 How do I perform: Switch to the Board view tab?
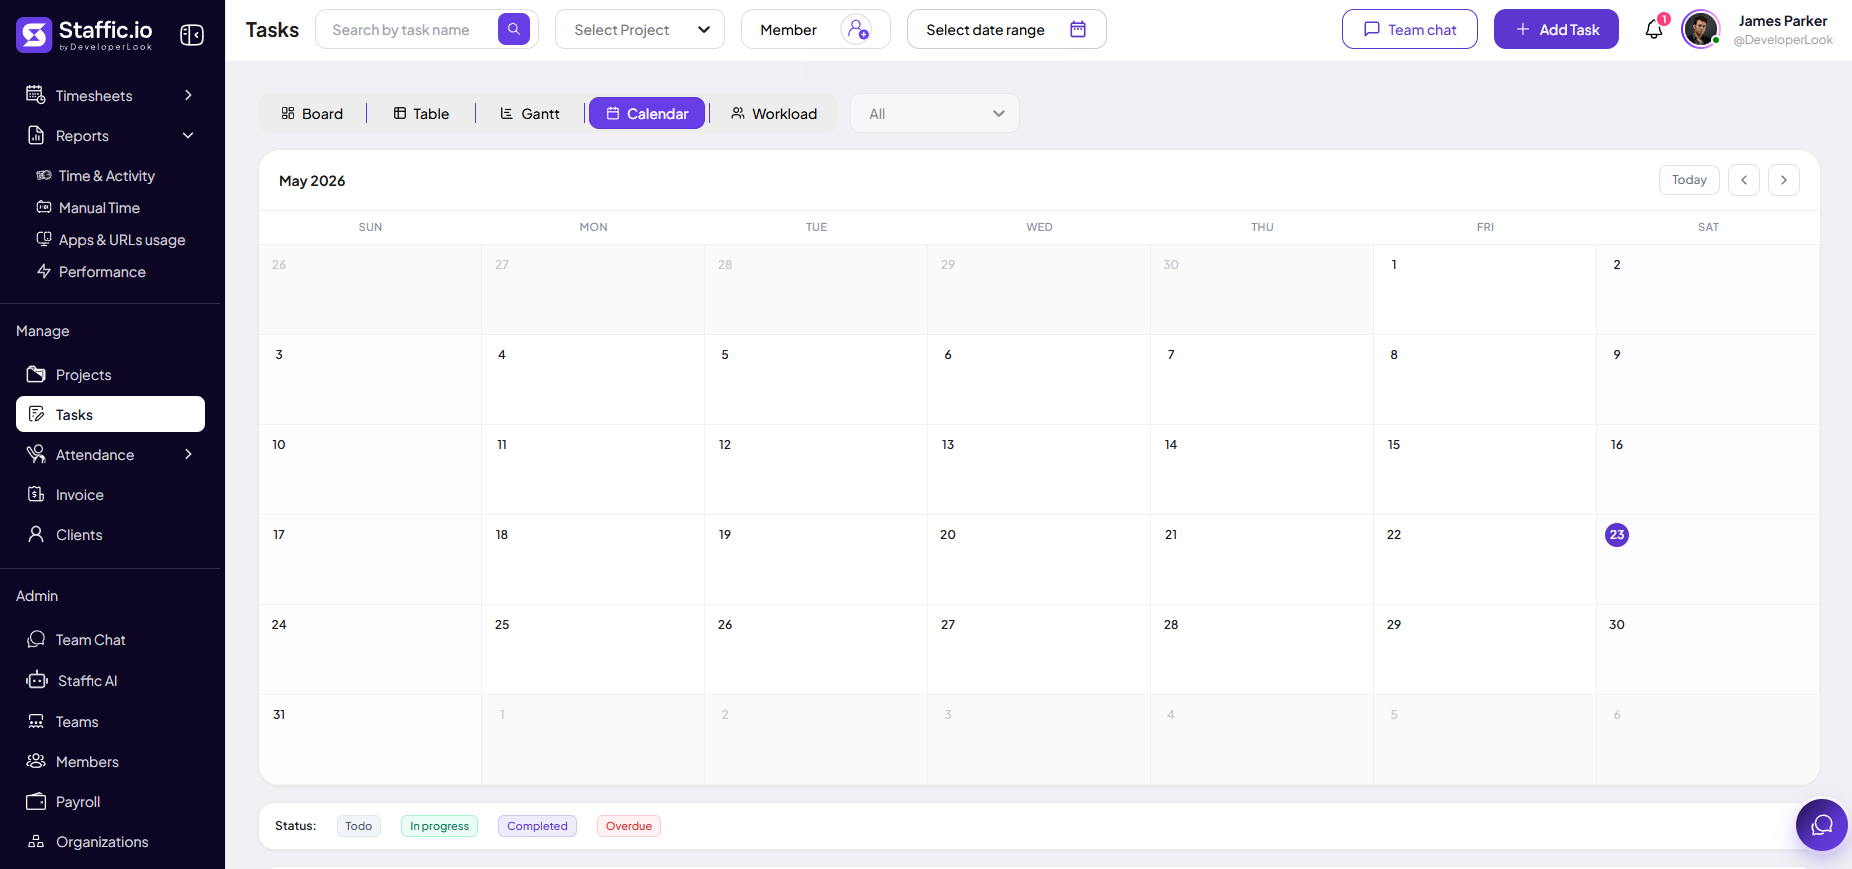[312, 113]
